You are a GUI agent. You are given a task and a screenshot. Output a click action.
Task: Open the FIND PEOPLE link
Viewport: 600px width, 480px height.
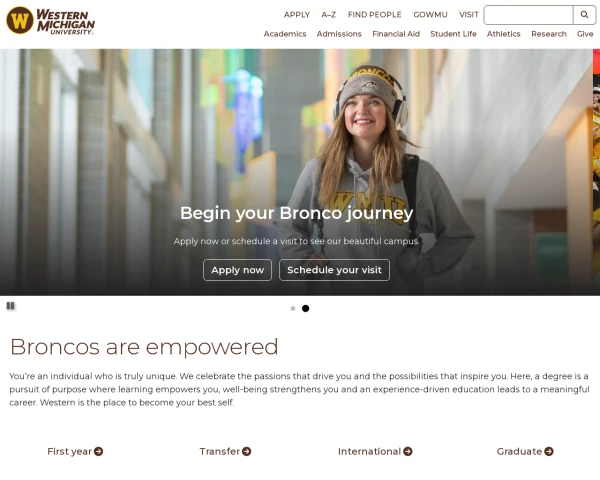(374, 15)
